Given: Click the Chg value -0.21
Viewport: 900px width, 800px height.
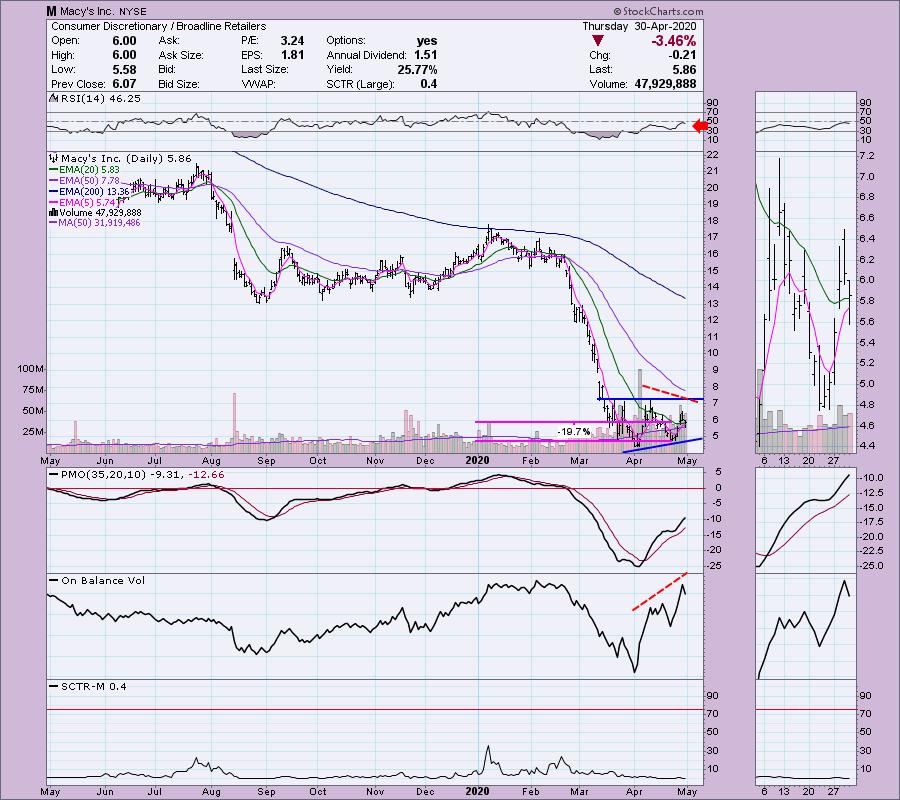Looking at the screenshot, I should (x=682, y=55).
